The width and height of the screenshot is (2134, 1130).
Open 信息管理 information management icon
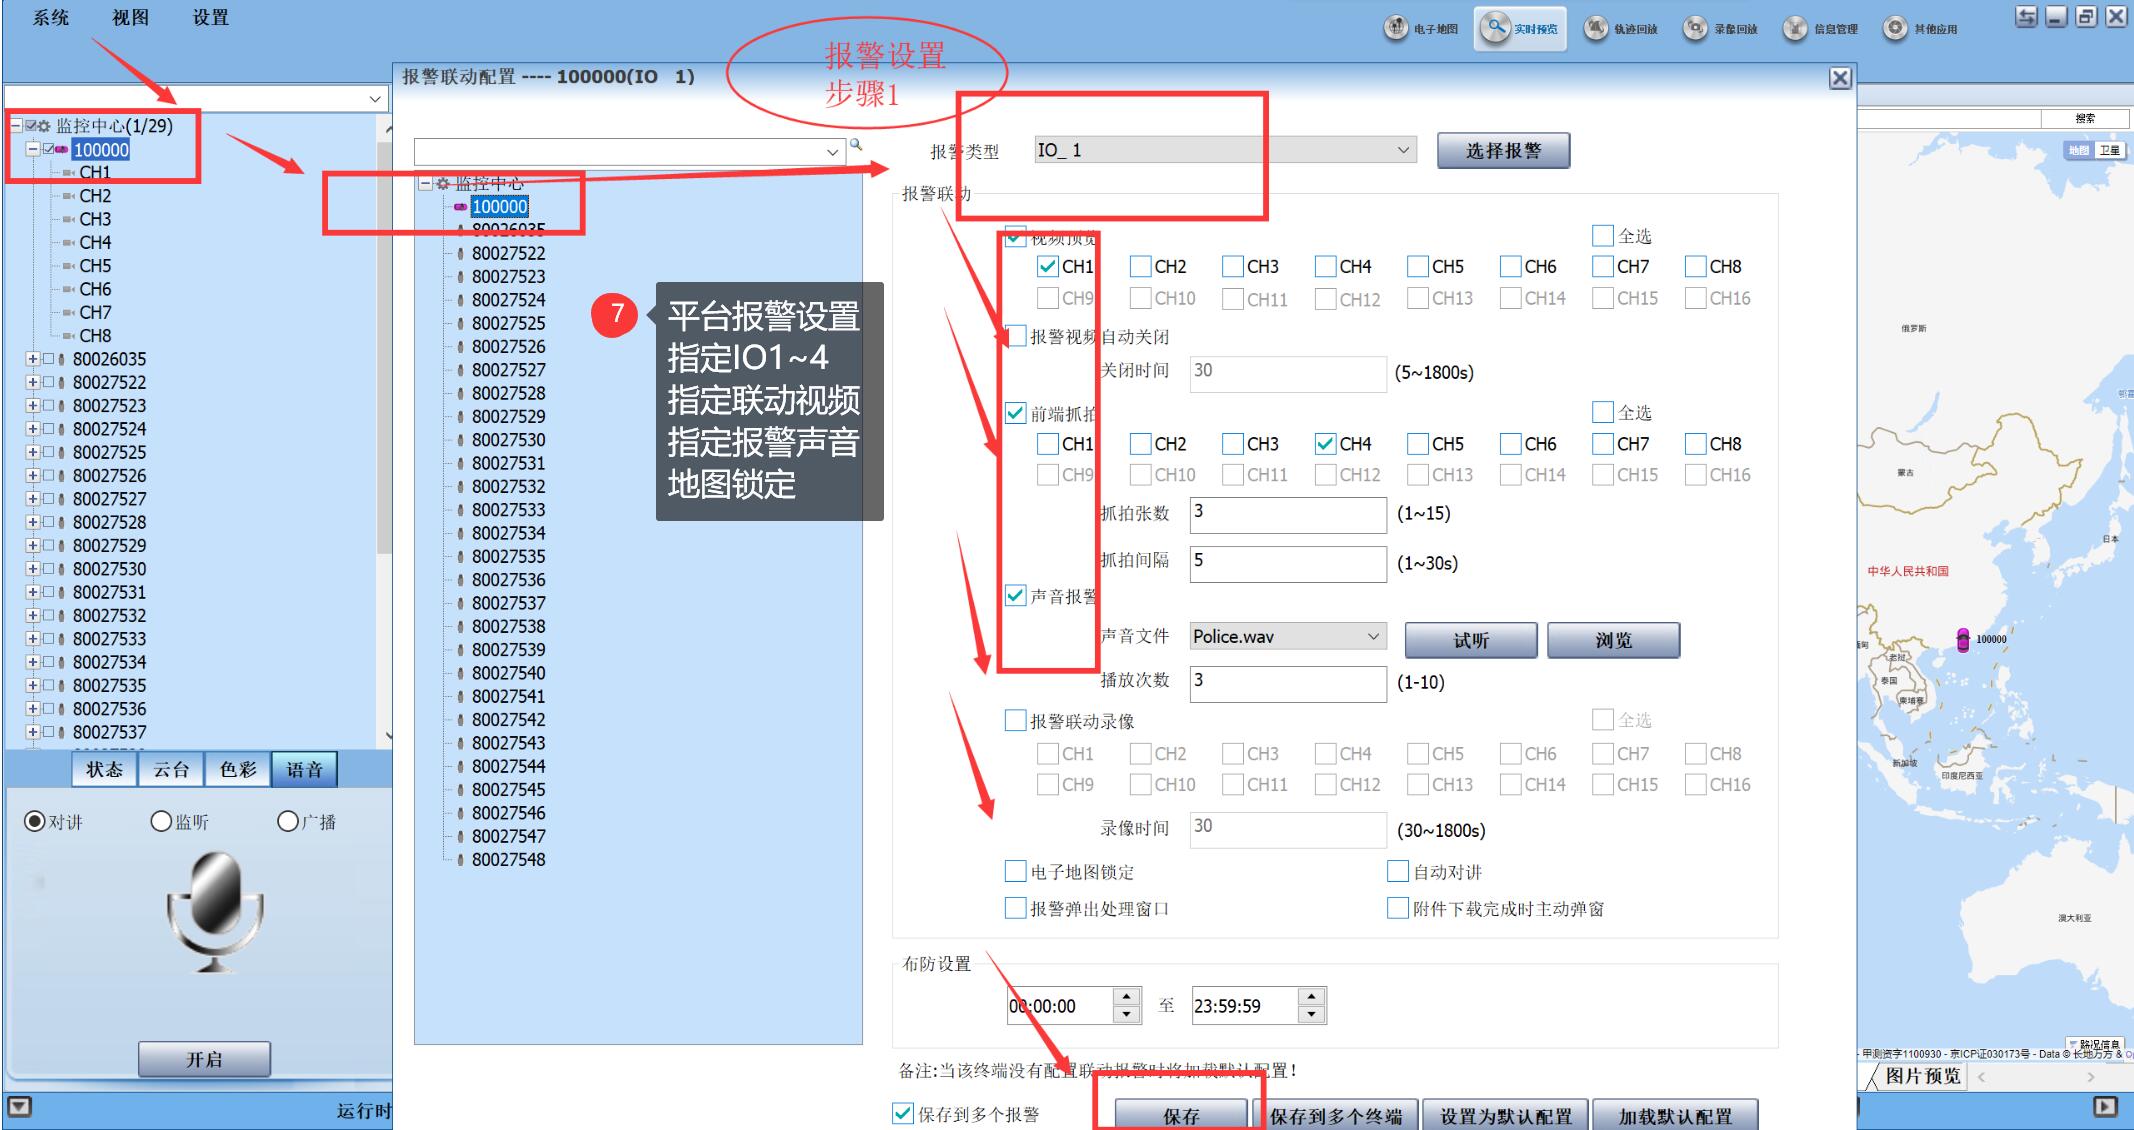[1795, 28]
